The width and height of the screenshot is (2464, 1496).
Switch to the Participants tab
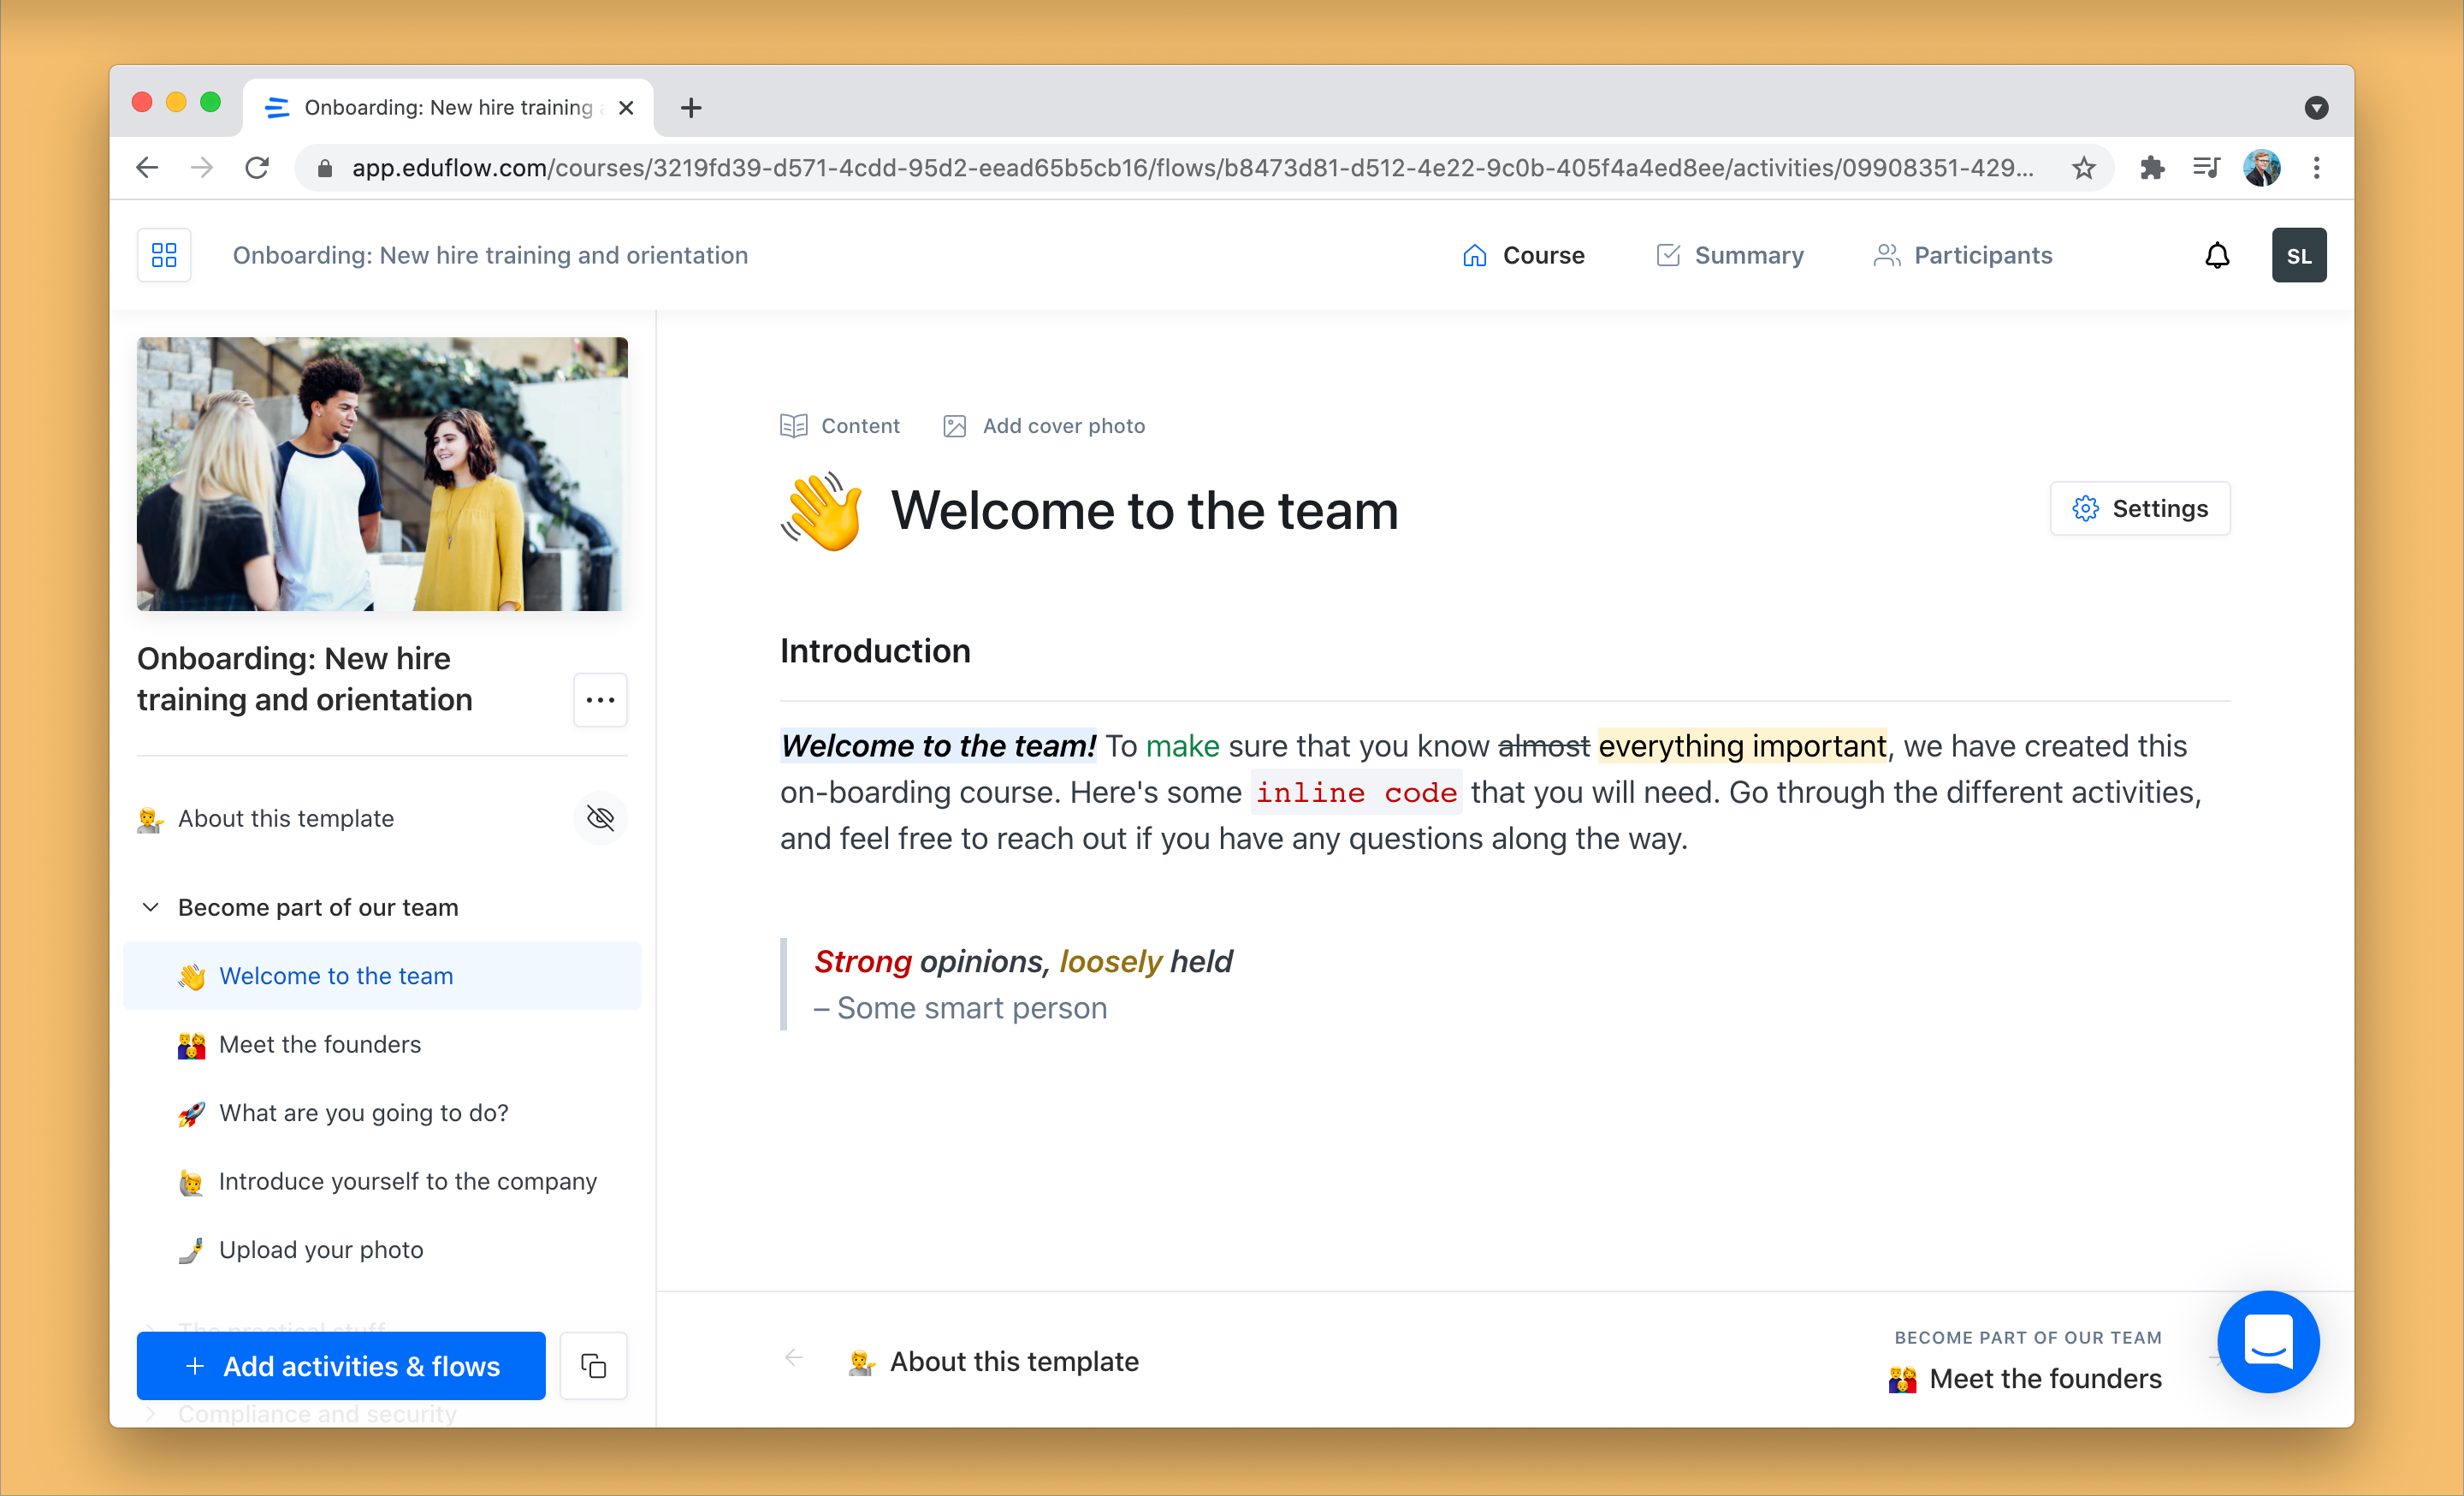(1962, 256)
